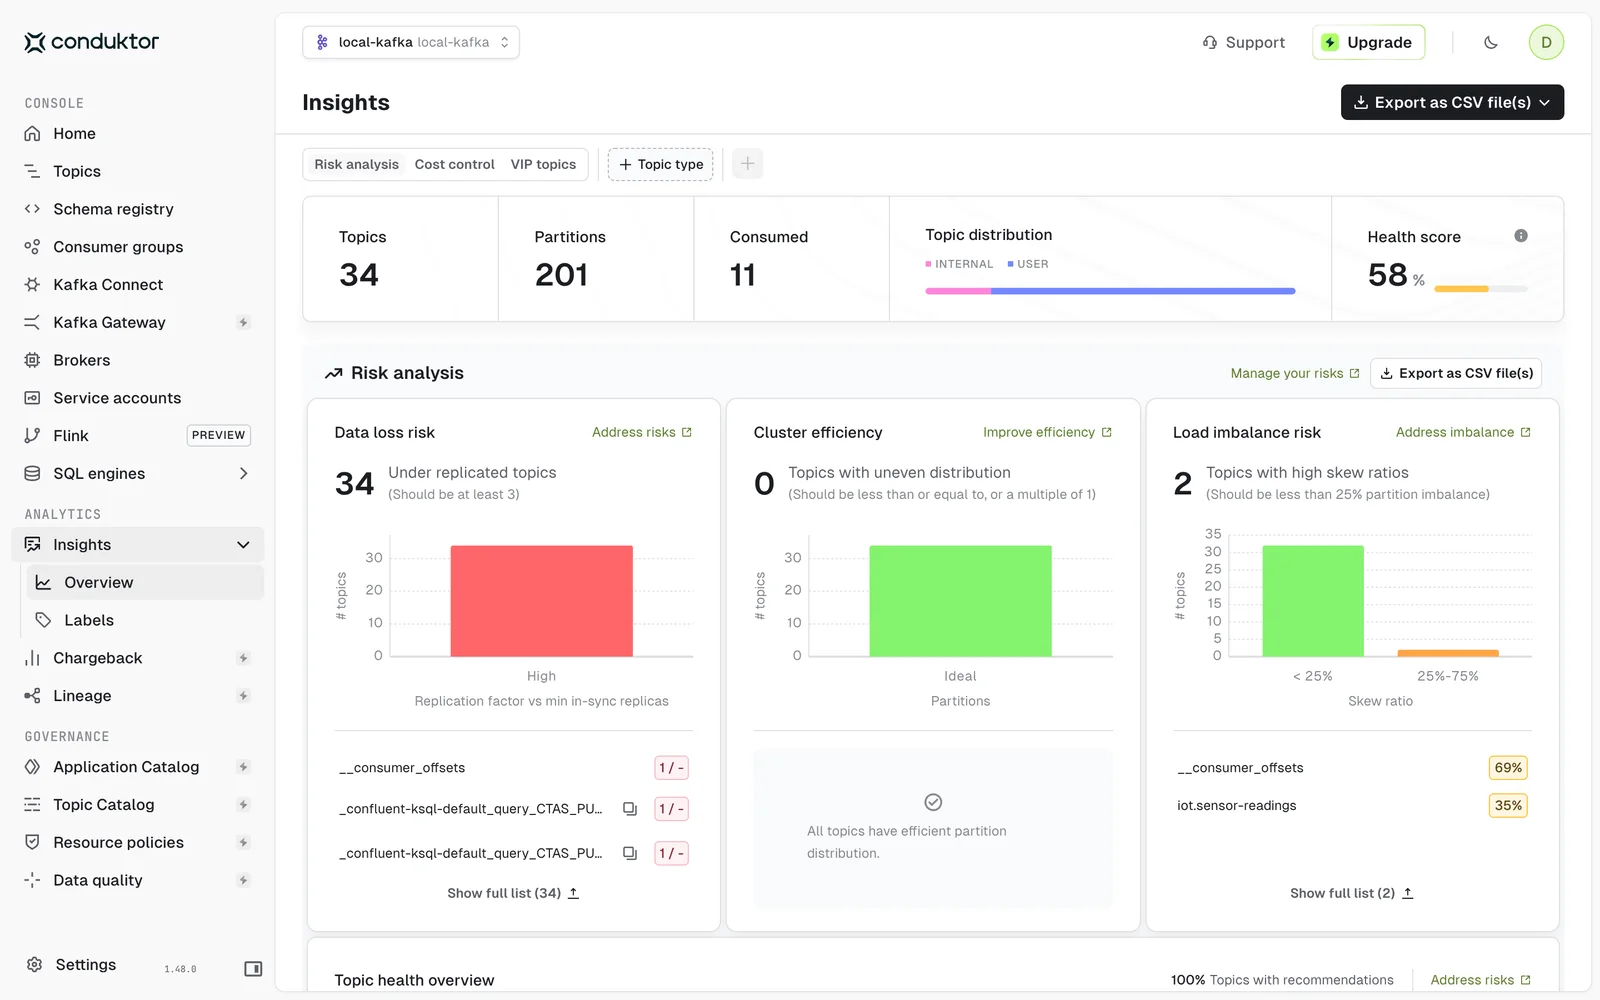Open Brokers page
The width and height of the screenshot is (1600, 1000).
[138, 360]
